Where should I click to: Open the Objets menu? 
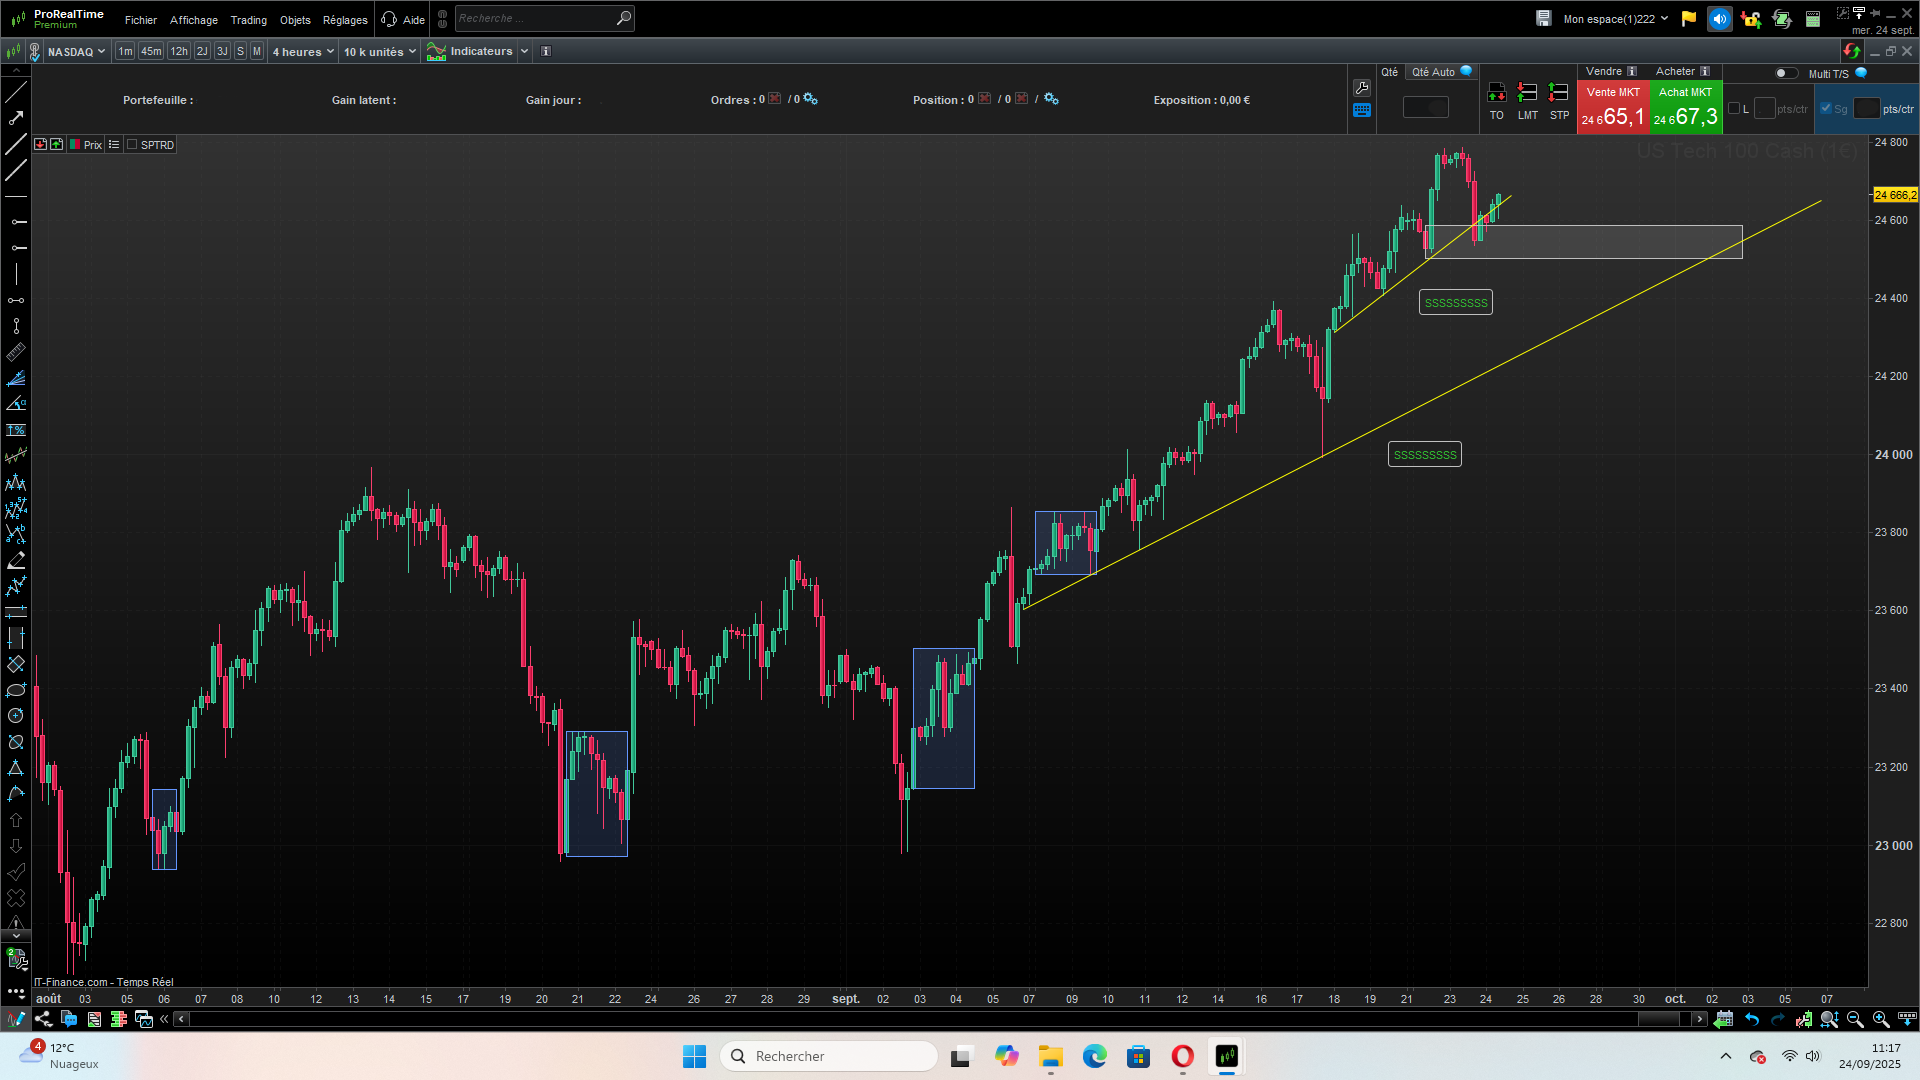(295, 20)
